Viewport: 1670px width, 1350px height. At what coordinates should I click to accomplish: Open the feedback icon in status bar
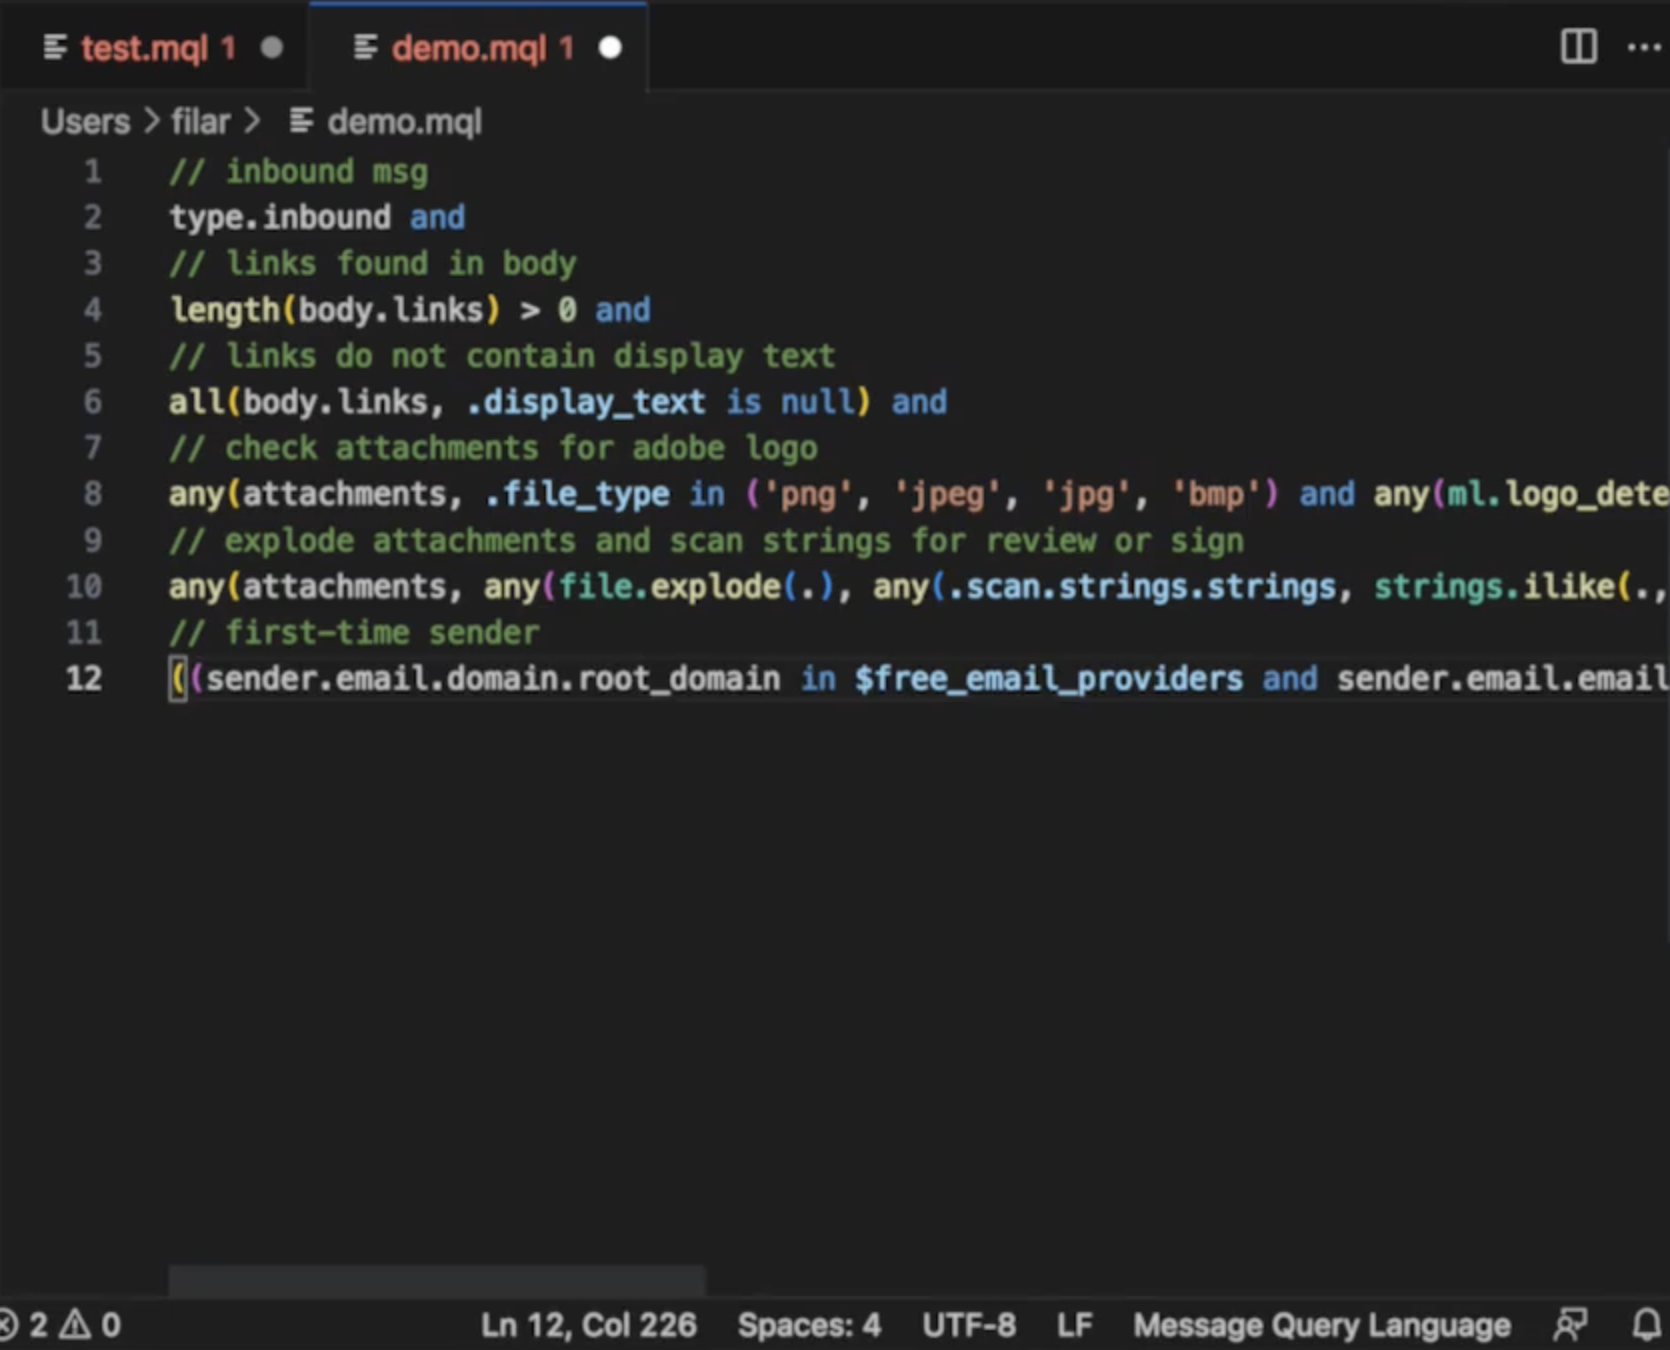(x=1570, y=1325)
